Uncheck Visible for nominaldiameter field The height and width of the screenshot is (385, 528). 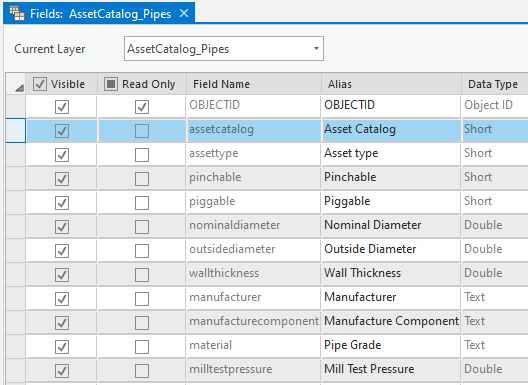62,227
